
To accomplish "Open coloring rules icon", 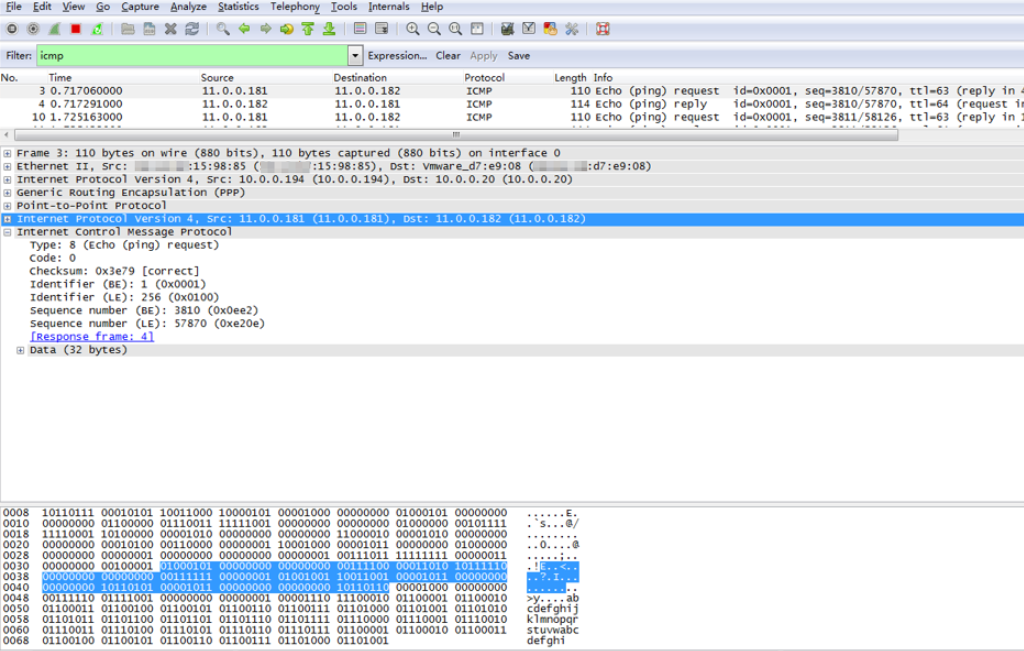I will point(550,29).
